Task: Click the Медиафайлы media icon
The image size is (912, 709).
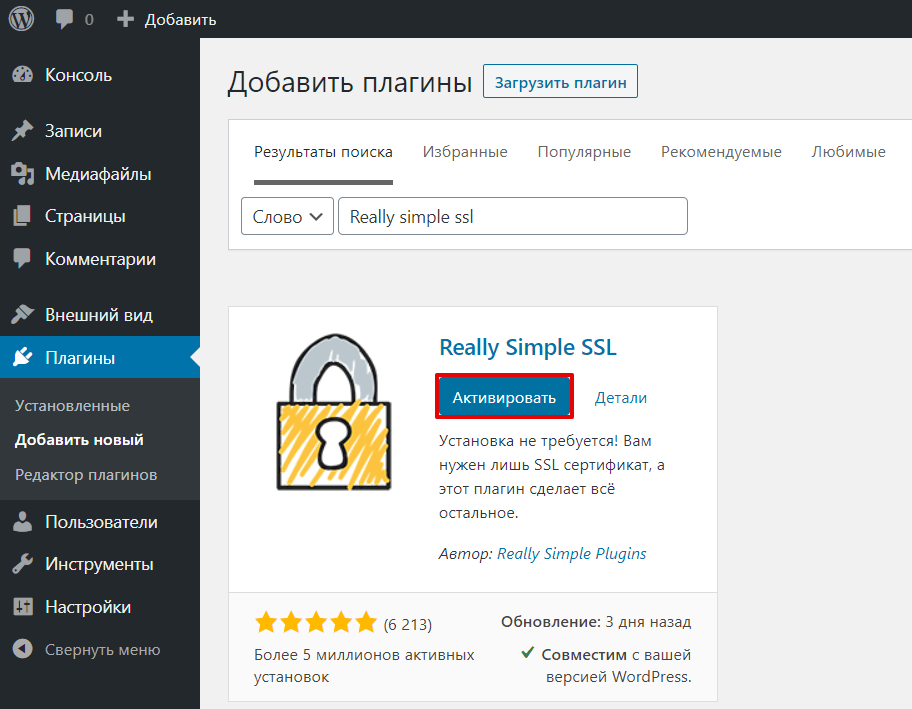Action: (x=23, y=174)
